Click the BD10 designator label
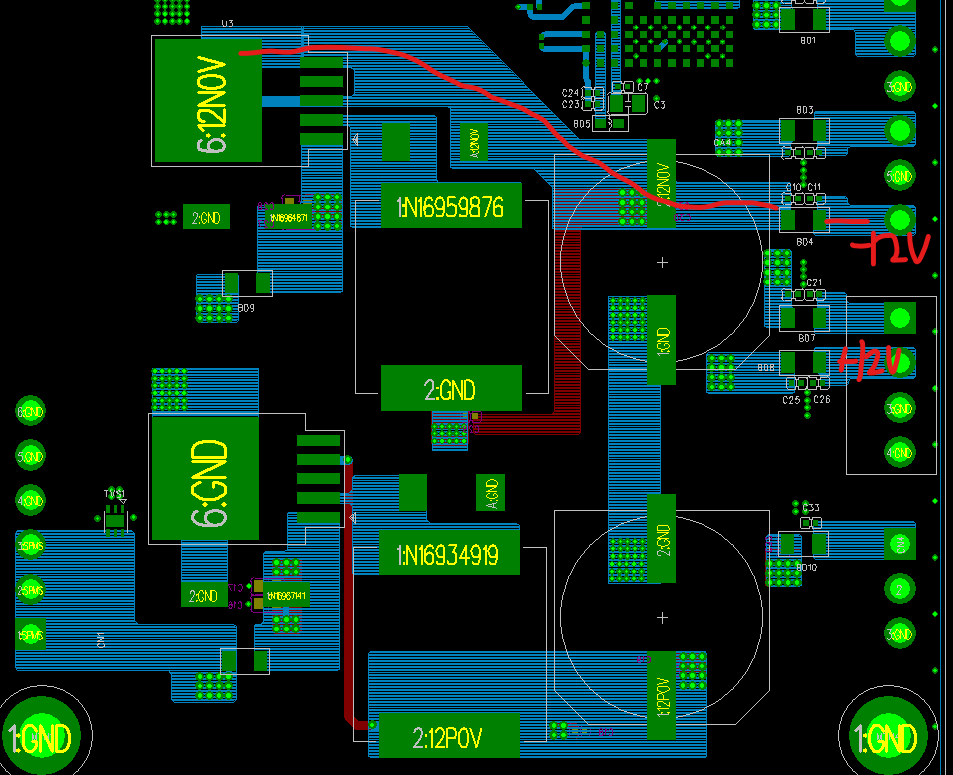The height and width of the screenshot is (775, 953). pyautogui.click(x=807, y=567)
